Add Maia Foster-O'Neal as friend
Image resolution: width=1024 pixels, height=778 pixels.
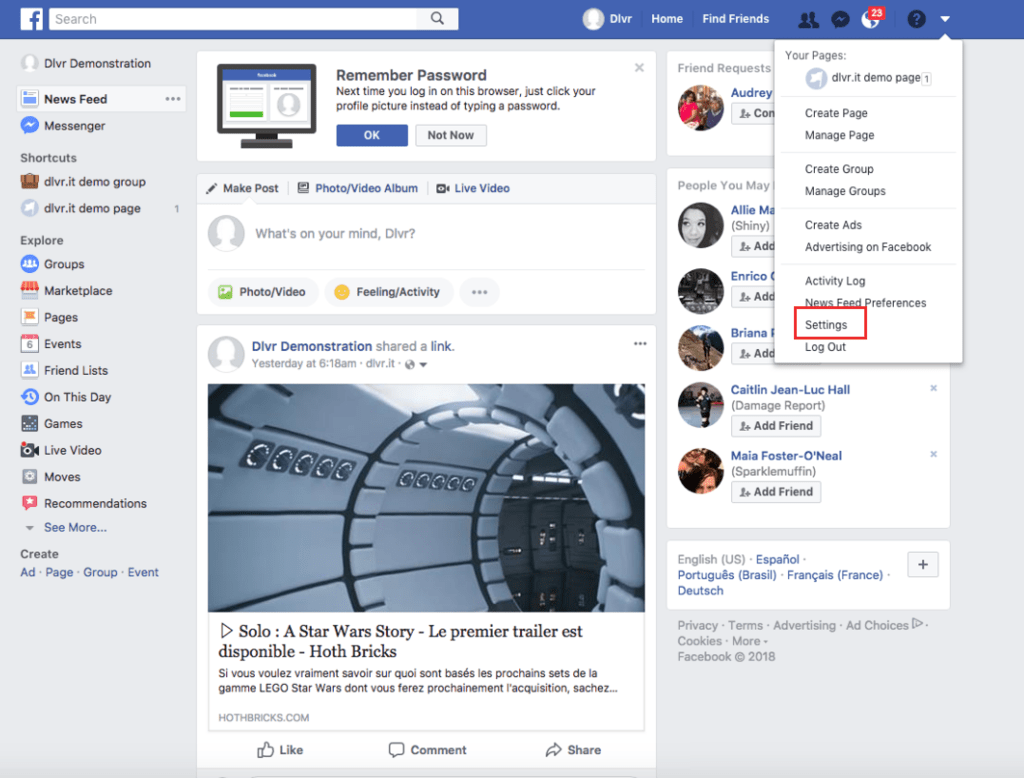(x=776, y=492)
